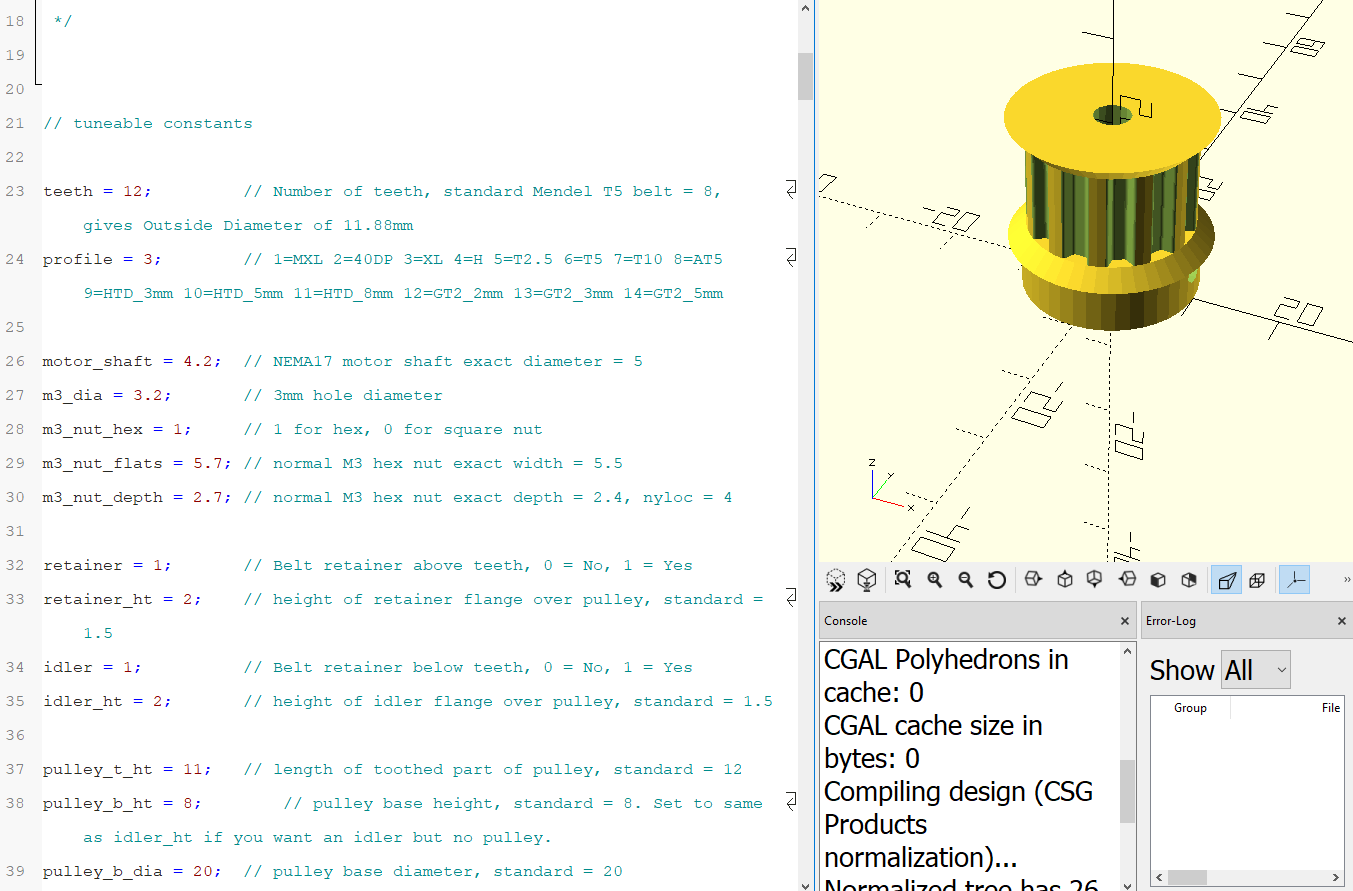Viewport: 1353px width, 891px height.
Task: Click the 'm3_nut_hex = 1;' code text
Action: pos(117,429)
